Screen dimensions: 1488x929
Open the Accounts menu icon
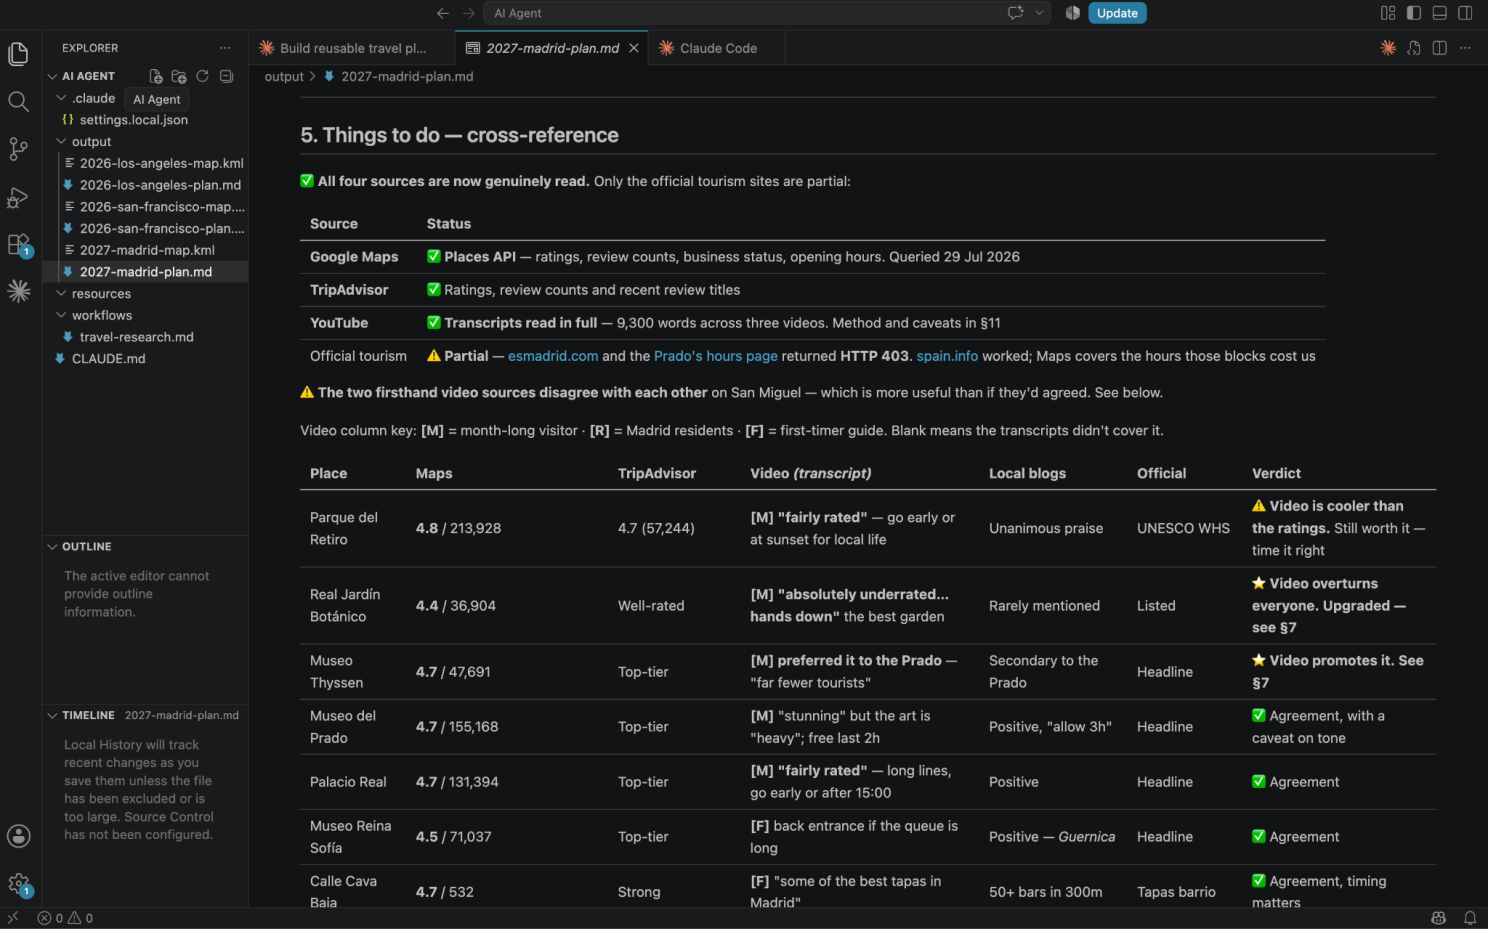[x=18, y=836]
